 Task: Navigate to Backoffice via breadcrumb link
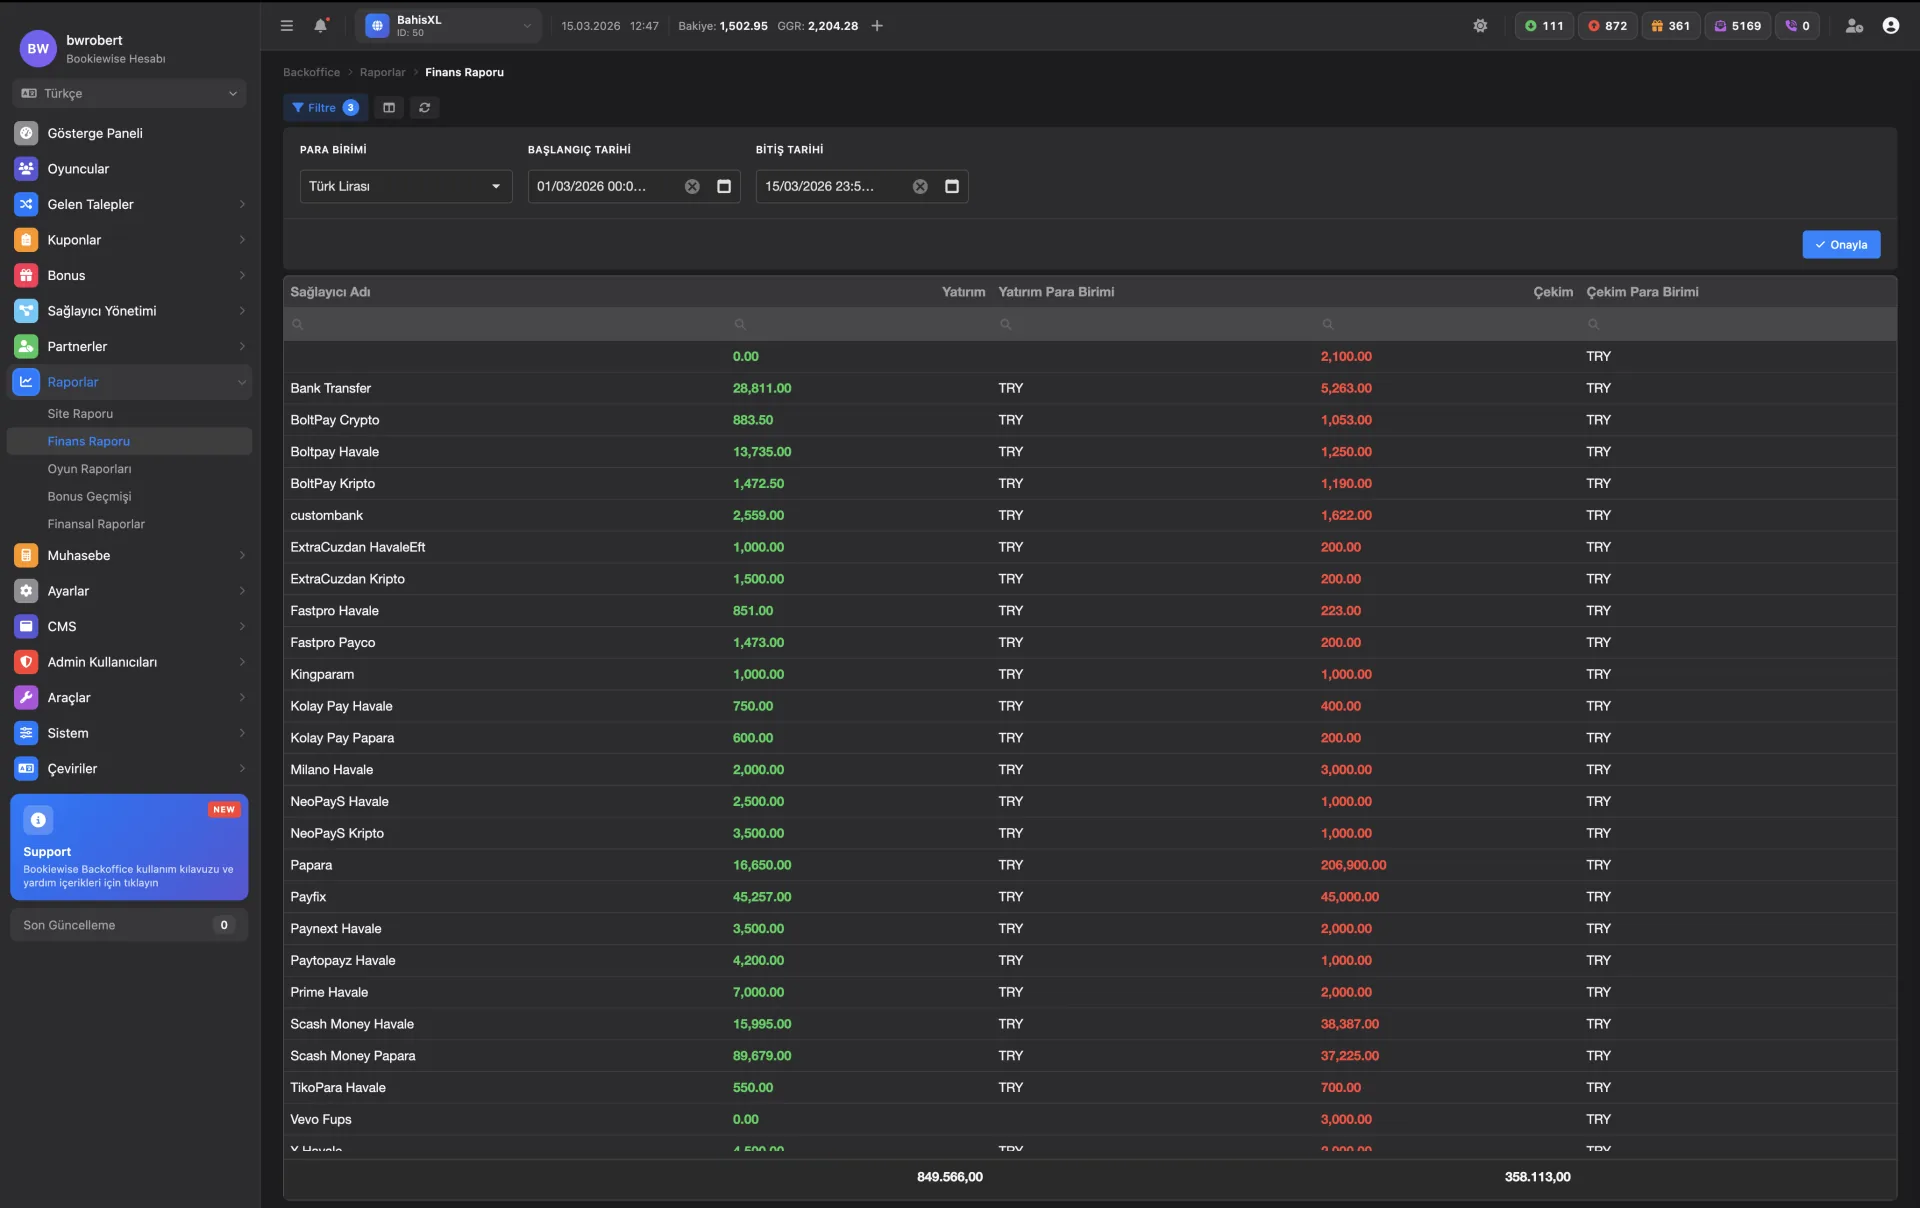click(311, 72)
